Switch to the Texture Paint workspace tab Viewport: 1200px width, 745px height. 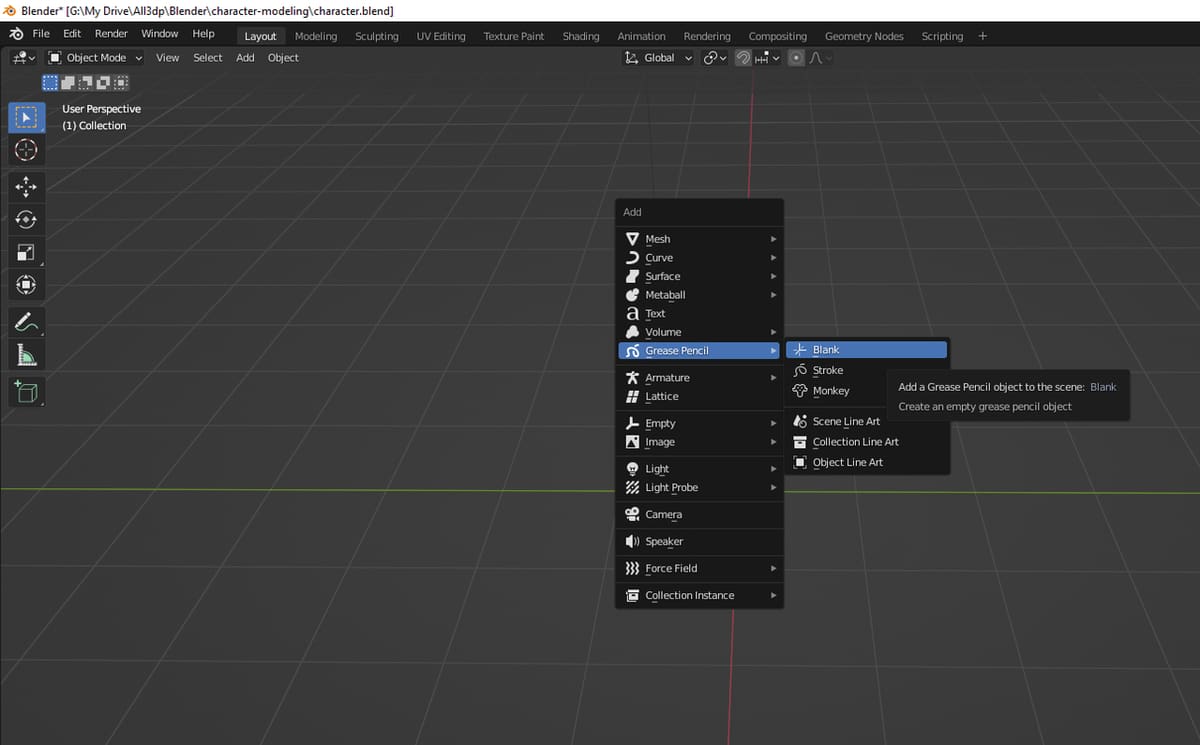tap(514, 36)
